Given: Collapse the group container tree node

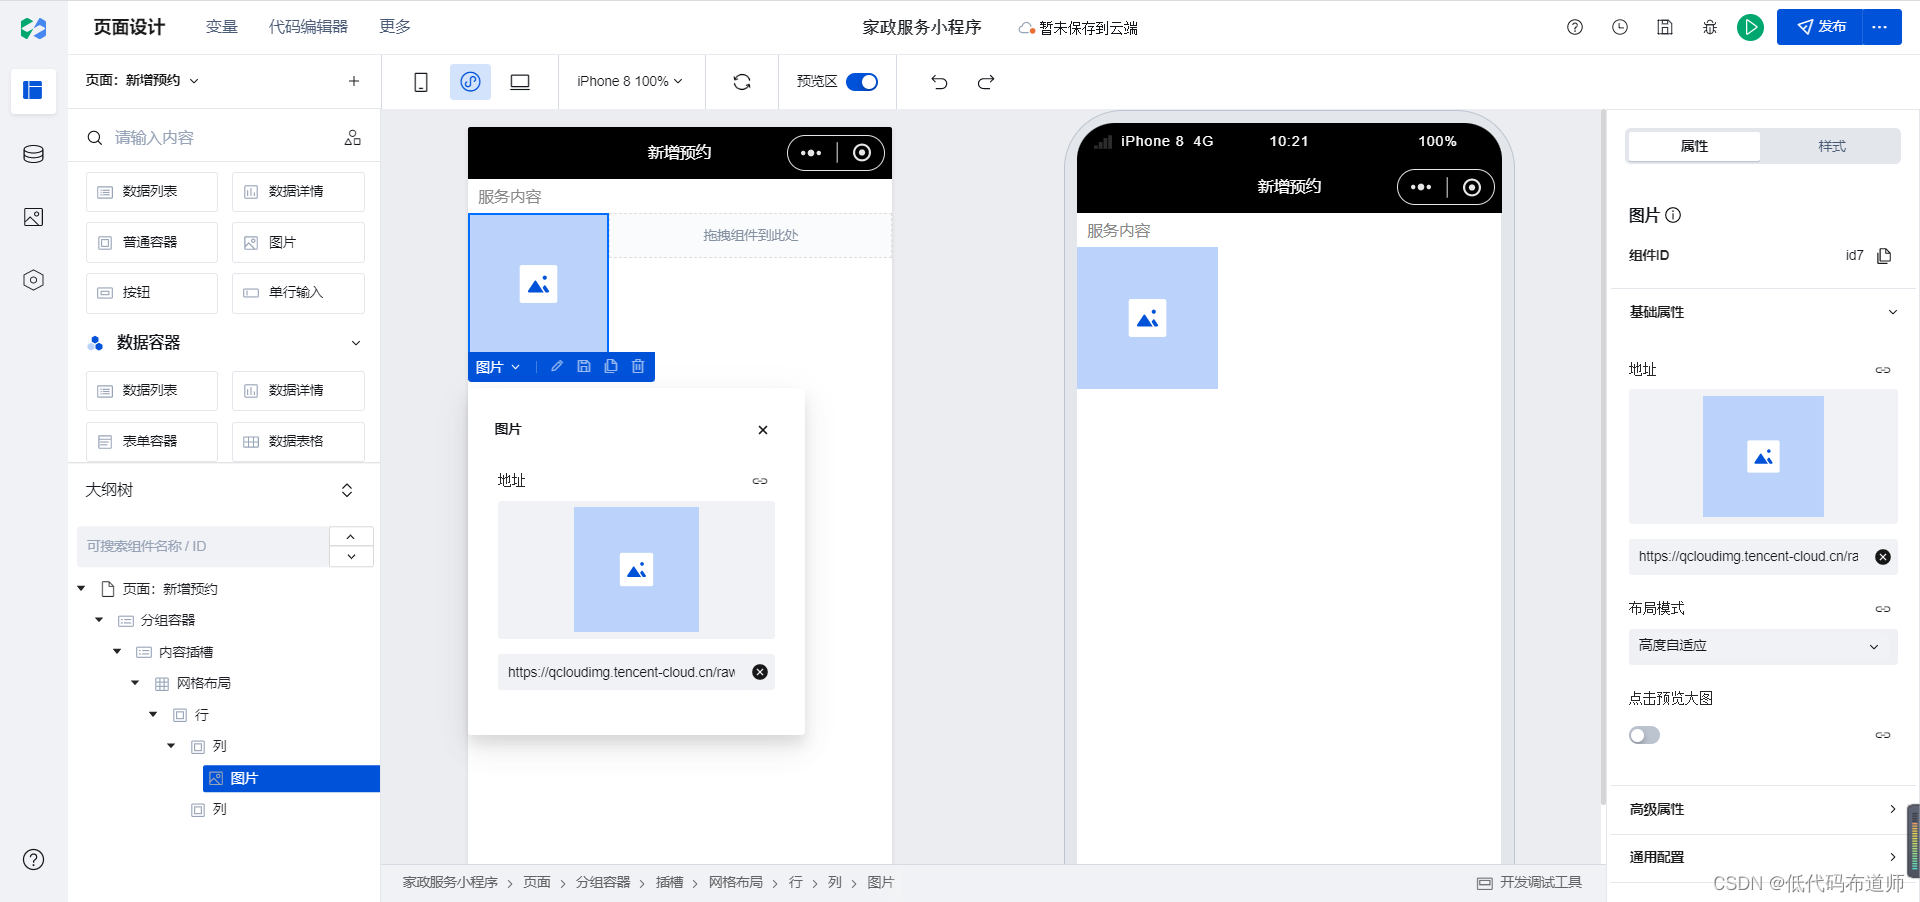Looking at the screenshot, I should click(99, 620).
